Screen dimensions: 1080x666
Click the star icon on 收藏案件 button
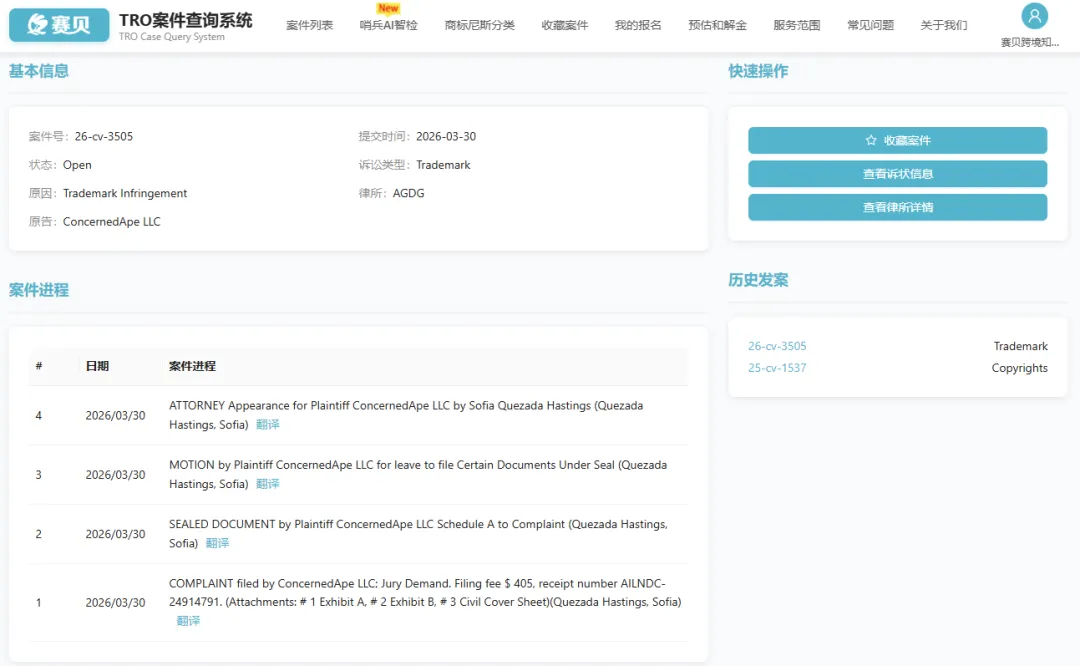point(871,141)
